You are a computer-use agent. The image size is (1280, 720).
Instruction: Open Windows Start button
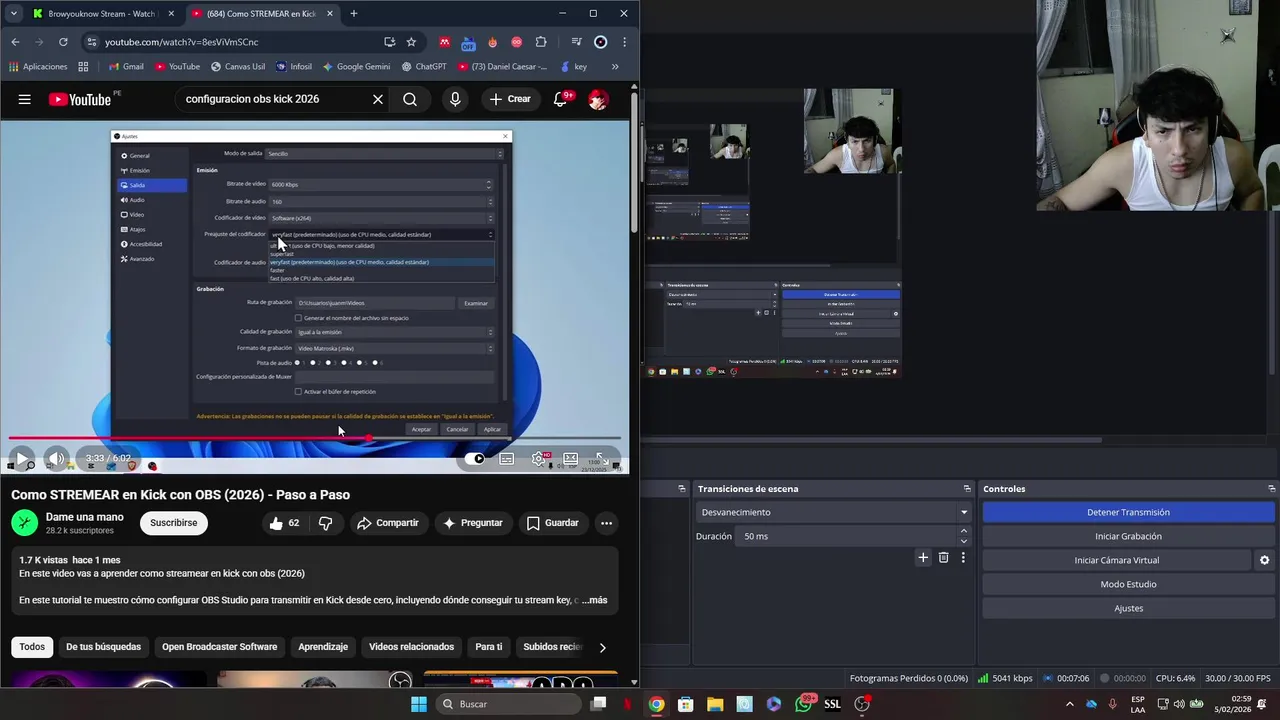coord(419,704)
